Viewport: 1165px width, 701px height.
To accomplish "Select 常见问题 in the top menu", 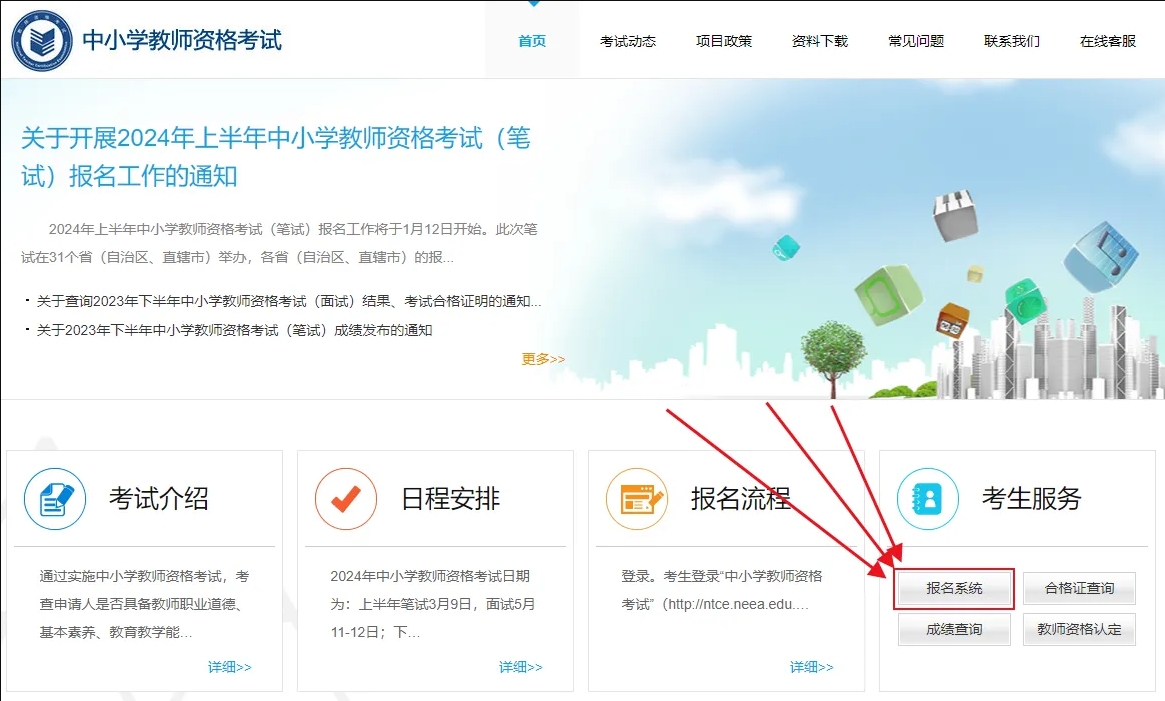I will (916, 41).
